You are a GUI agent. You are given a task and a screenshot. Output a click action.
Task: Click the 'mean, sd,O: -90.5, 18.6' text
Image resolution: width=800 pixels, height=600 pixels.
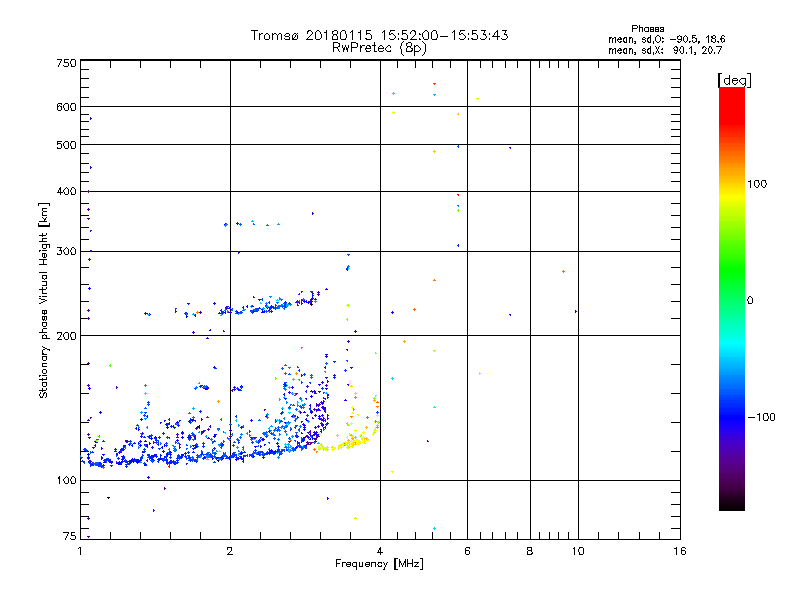point(666,39)
